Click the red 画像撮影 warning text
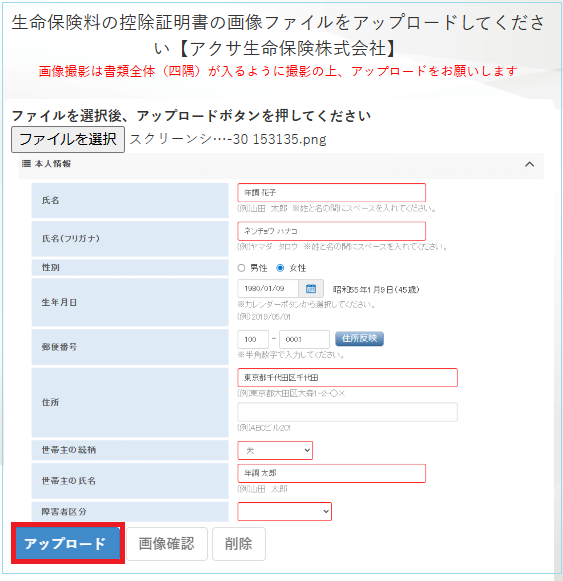Screen dimensions: 563x581 tap(278, 71)
